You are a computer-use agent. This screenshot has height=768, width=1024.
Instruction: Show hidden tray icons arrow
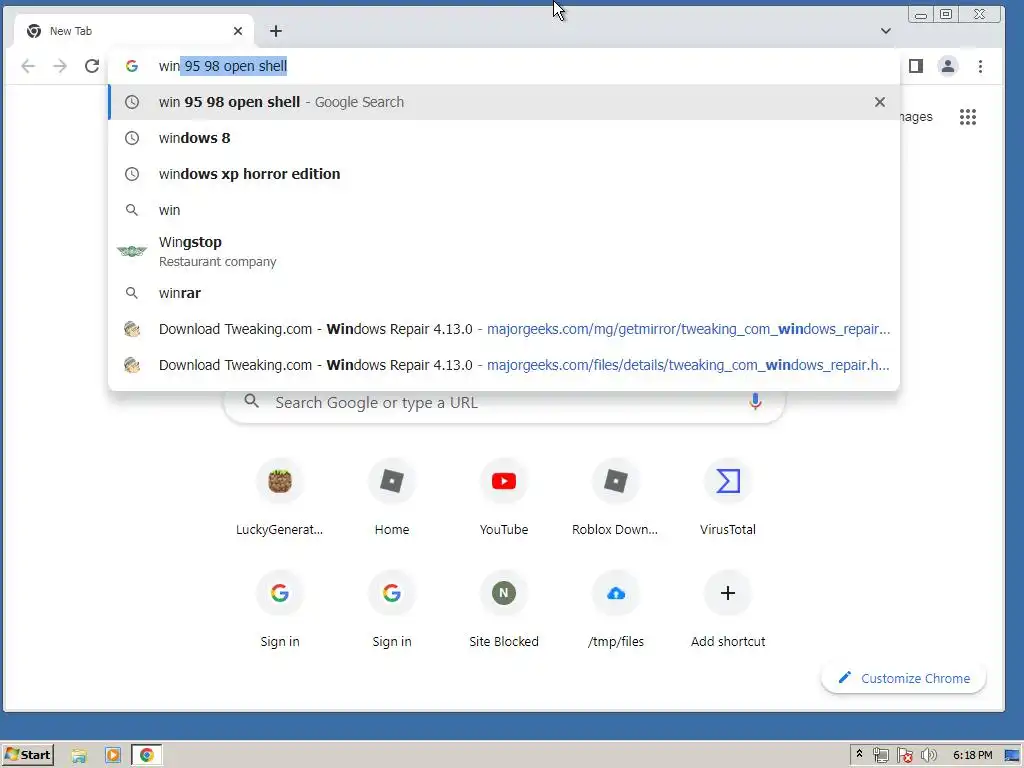tap(859, 754)
